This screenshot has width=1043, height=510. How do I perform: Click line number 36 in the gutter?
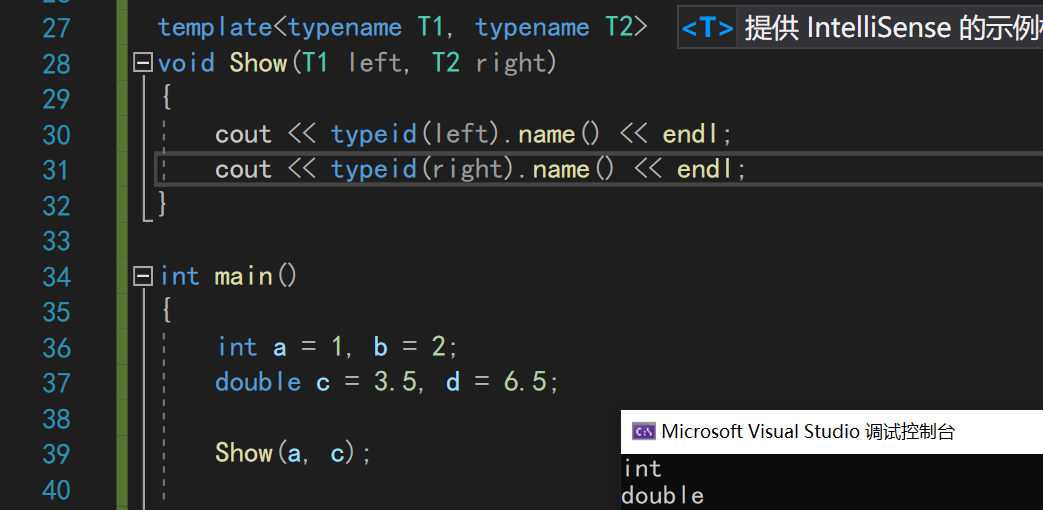(57, 347)
